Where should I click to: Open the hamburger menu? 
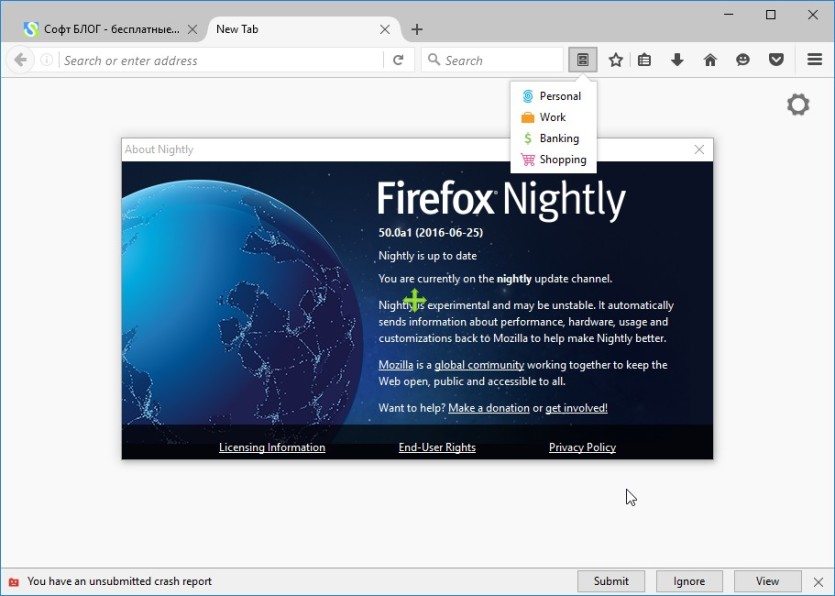(814, 59)
